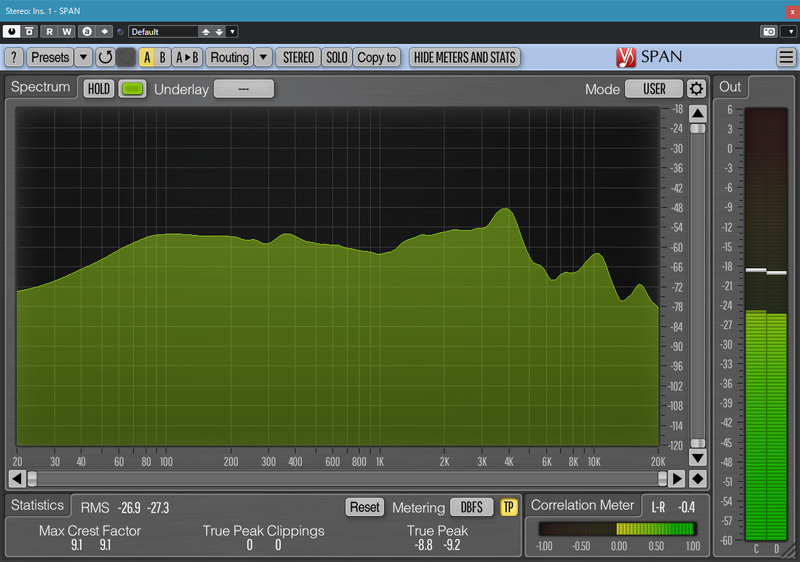This screenshot has width=800, height=562.
Task: Click the frequency range right arrow
Action: tap(677, 478)
